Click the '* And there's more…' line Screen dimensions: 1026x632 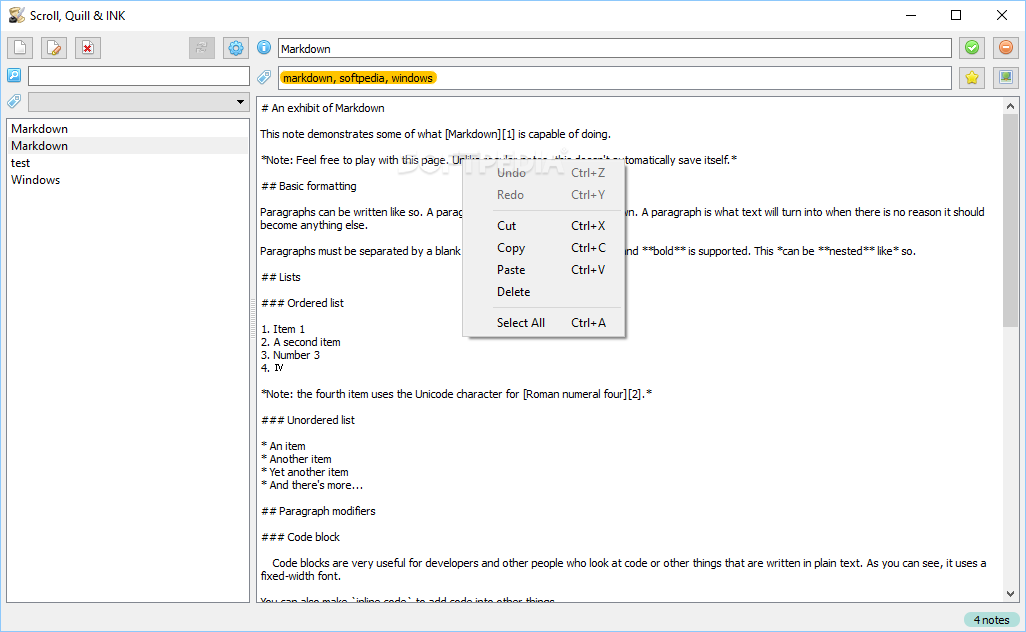311,485
